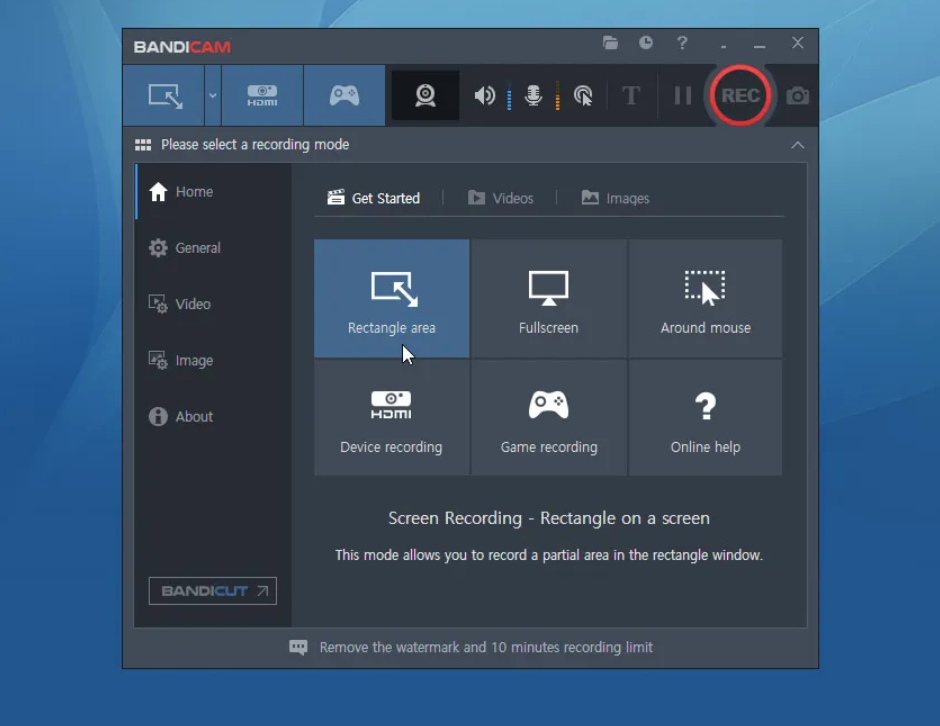Toggle speaker sound icon
The height and width of the screenshot is (726, 940).
click(x=484, y=96)
